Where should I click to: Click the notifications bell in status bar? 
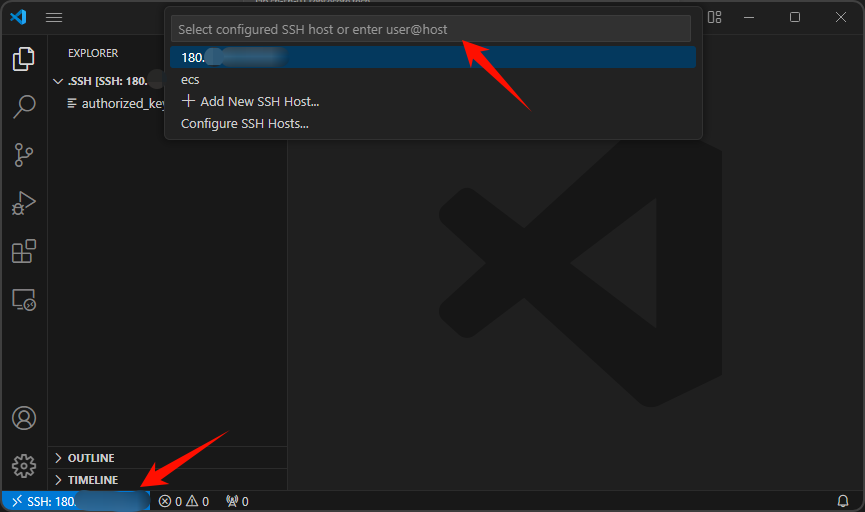coord(842,501)
